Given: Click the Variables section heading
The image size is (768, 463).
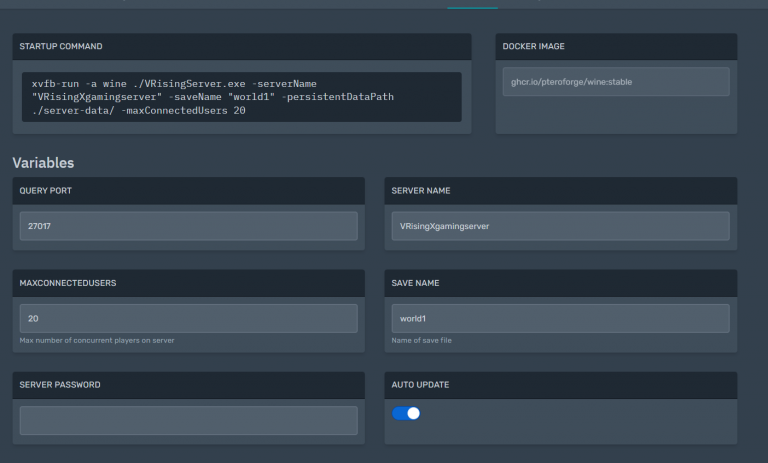Looking at the screenshot, I should click(43, 162).
